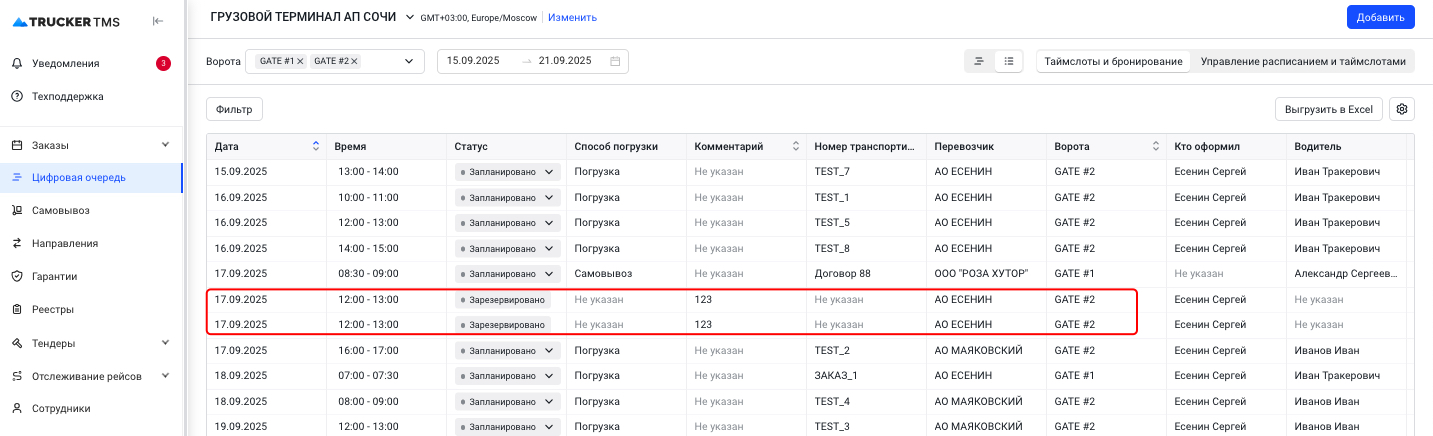Open the terminal name dropdown chevron
This screenshot has height=436, width=1433.
(408, 17)
